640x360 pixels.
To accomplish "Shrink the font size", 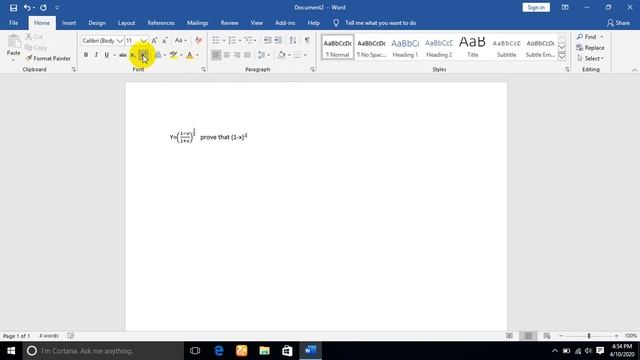I will (x=164, y=40).
